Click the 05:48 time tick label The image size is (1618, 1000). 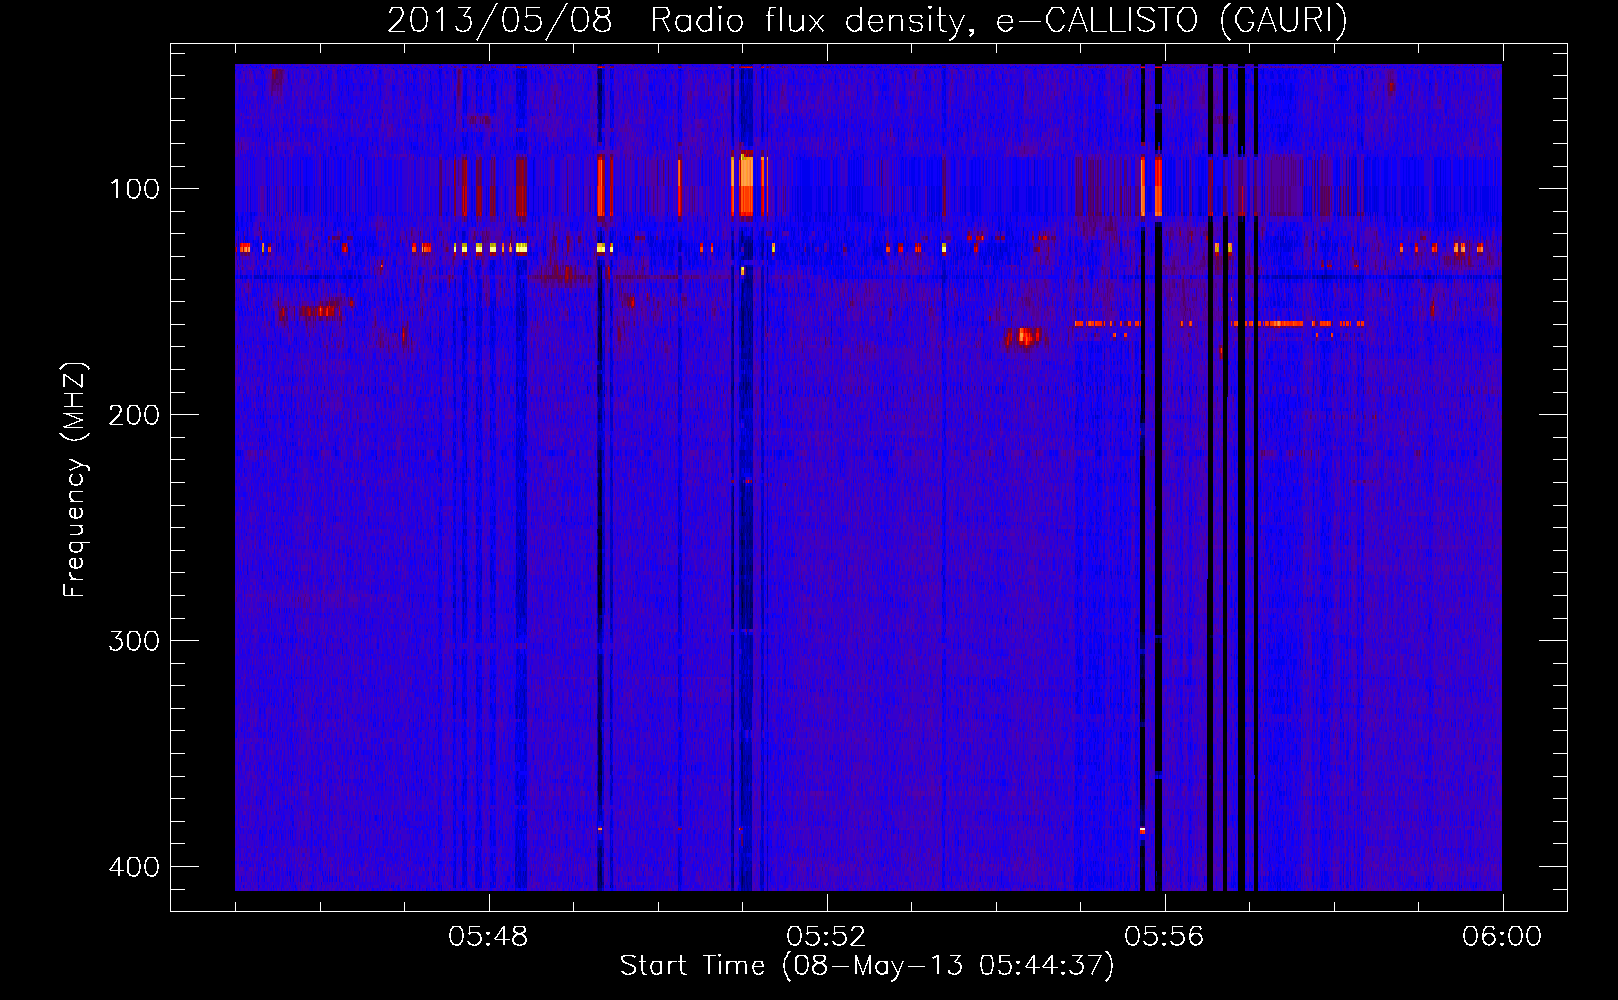(x=488, y=937)
